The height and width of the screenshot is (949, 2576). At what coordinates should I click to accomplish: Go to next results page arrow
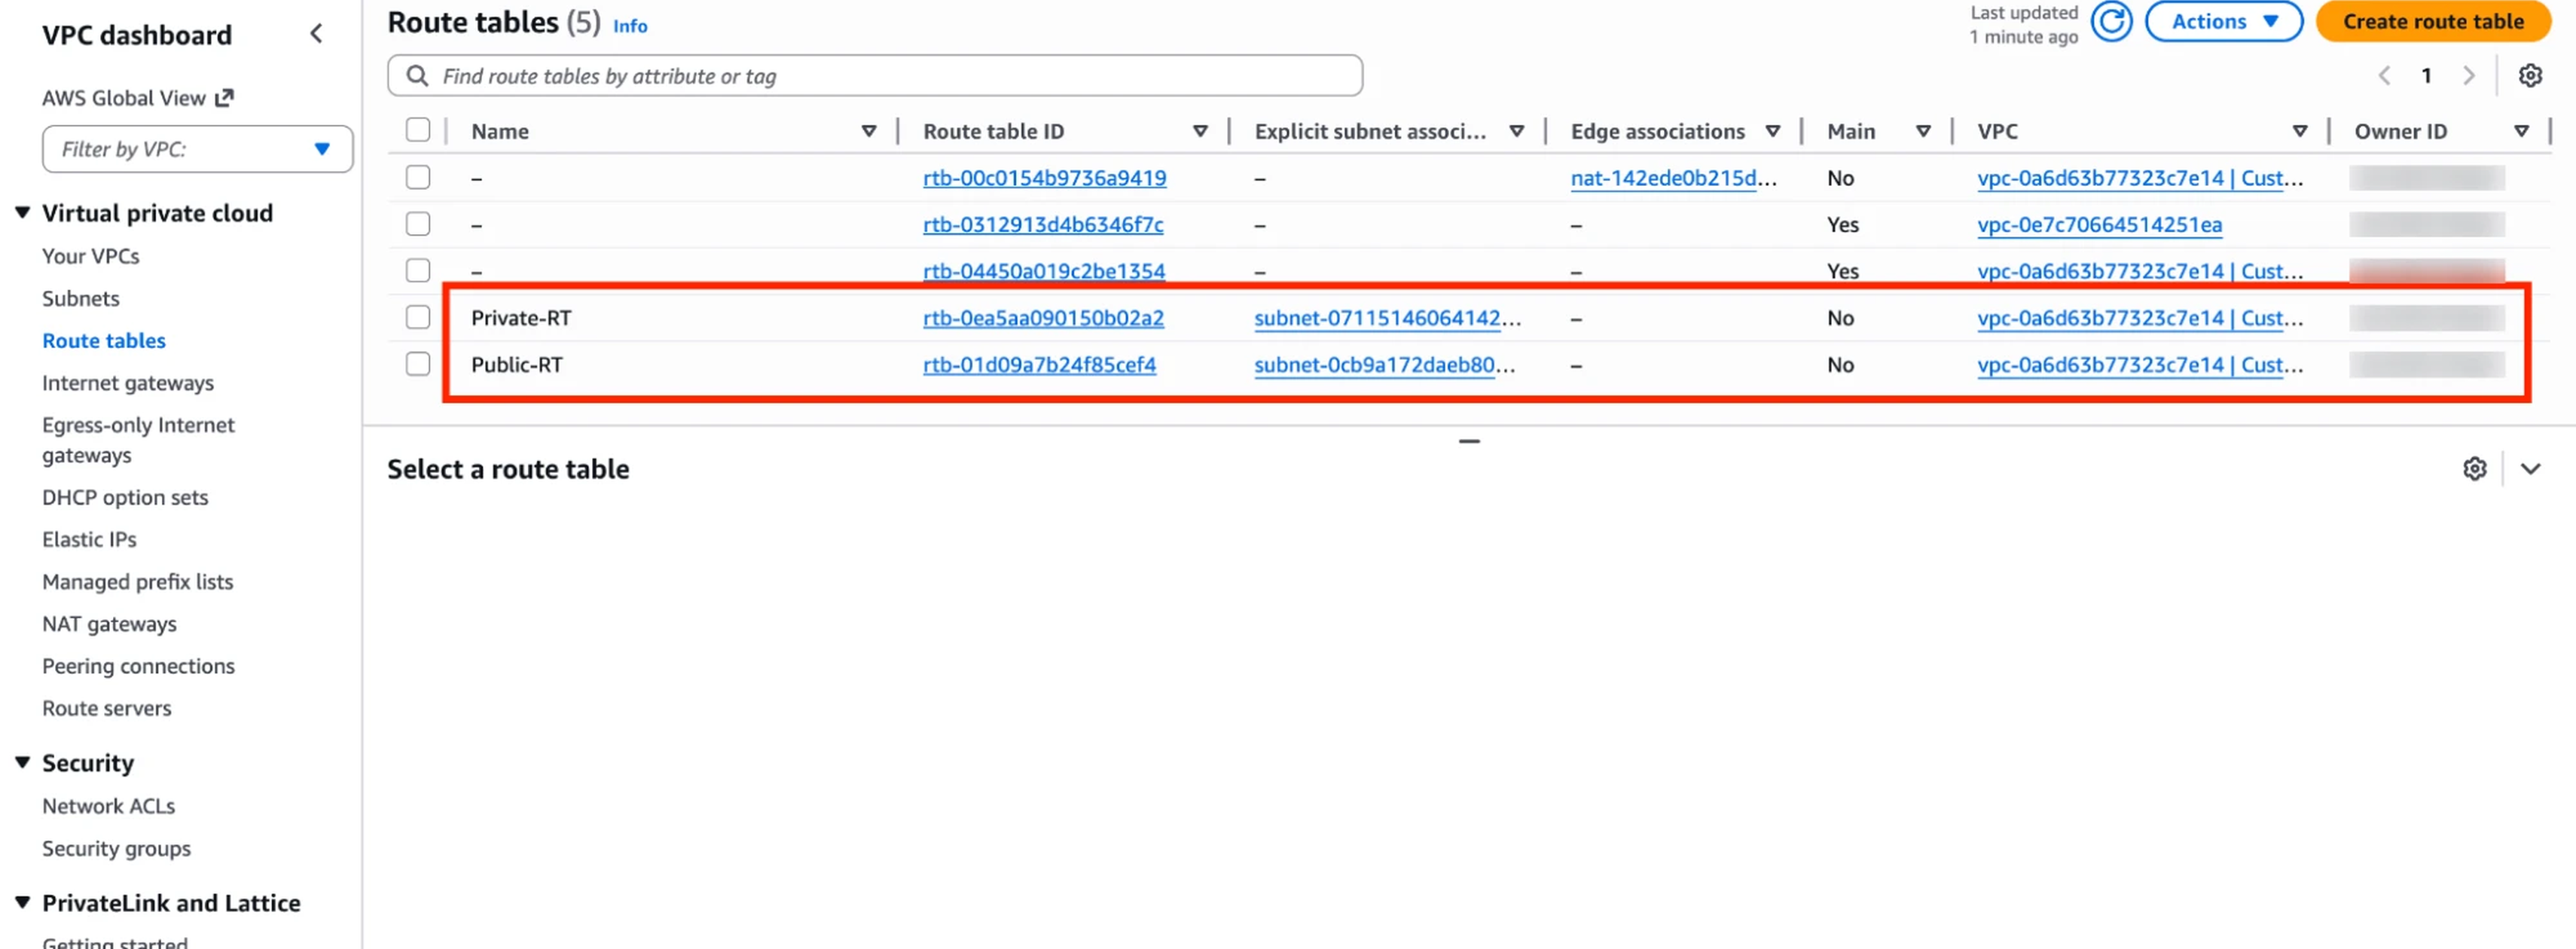[x=2468, y=75]
